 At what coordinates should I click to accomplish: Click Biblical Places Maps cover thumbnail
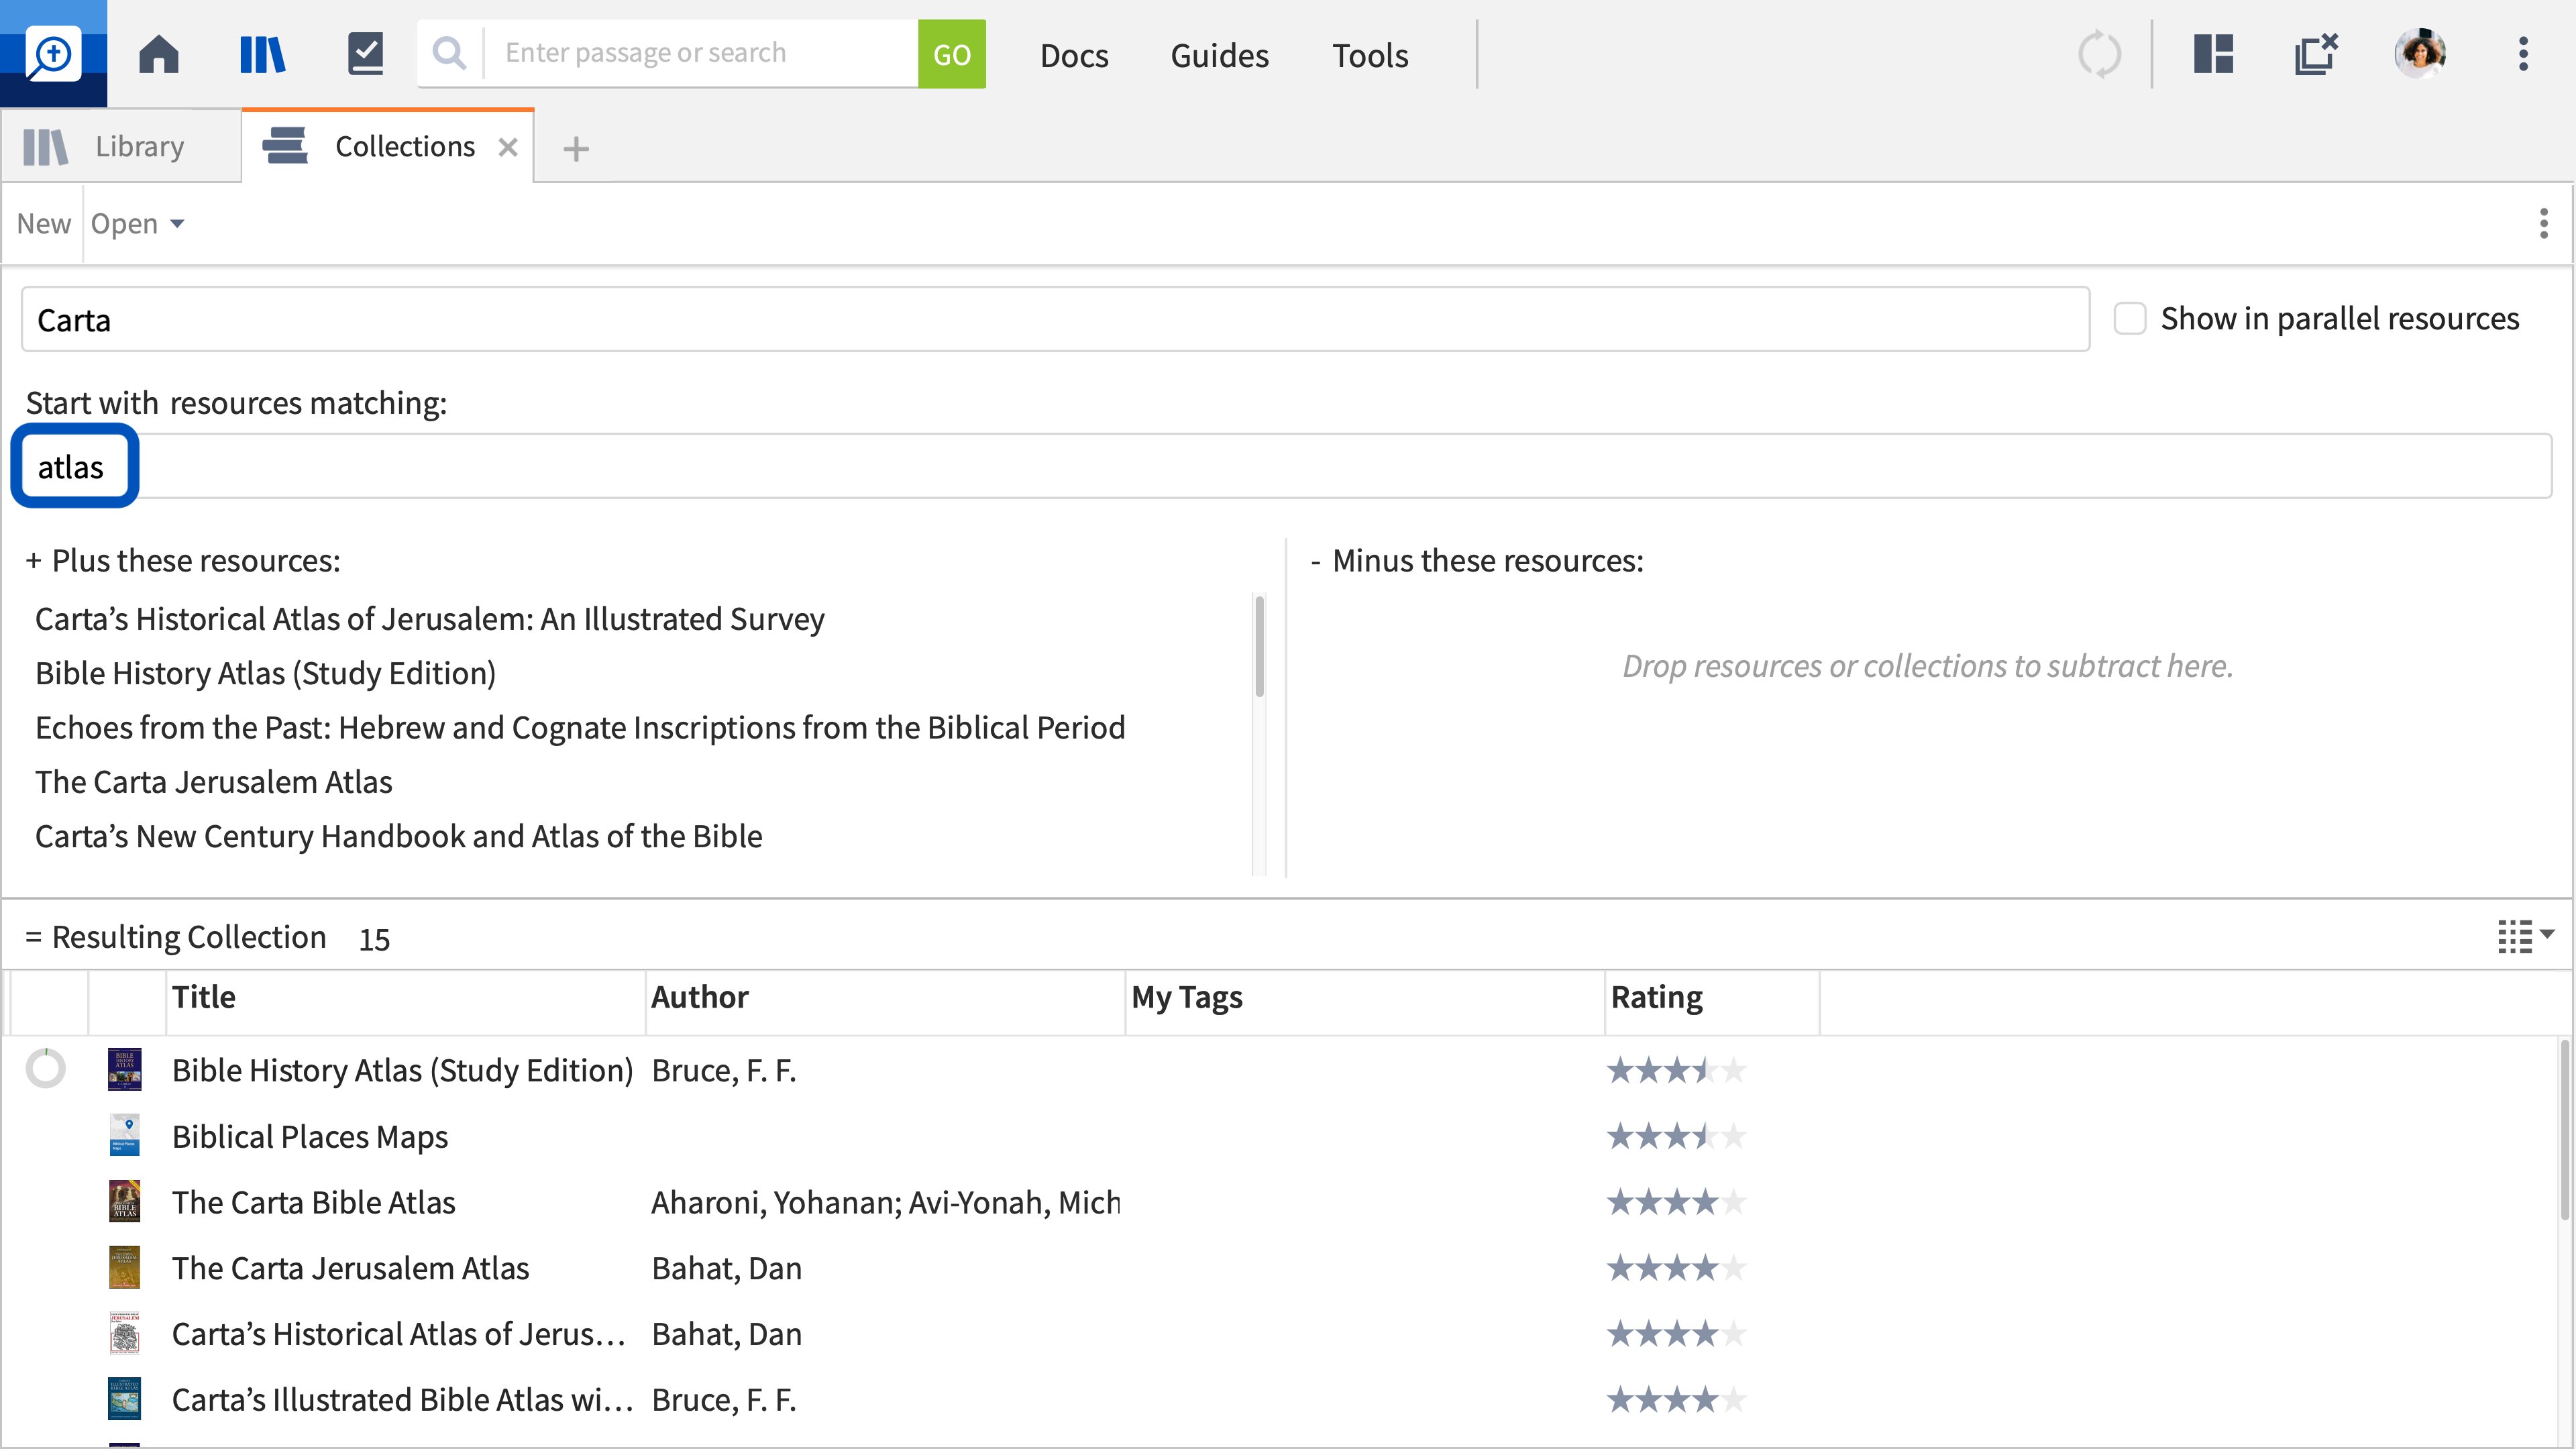click(x=125, y=1135)
